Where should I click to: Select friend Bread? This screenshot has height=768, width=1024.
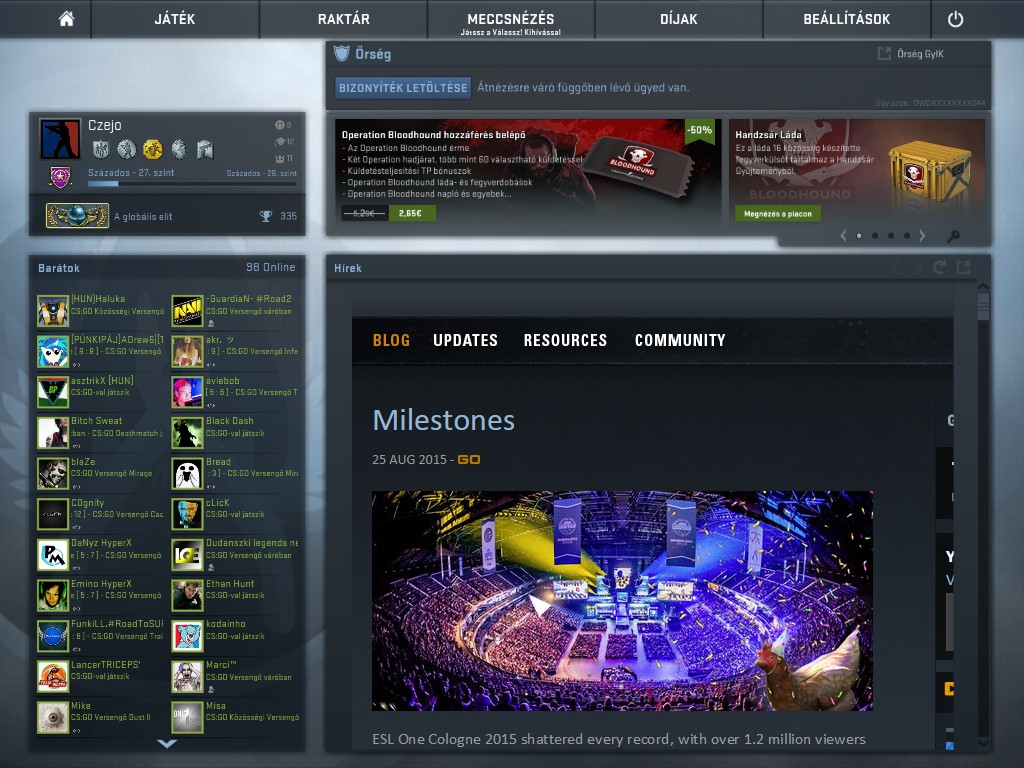(236, 473)
